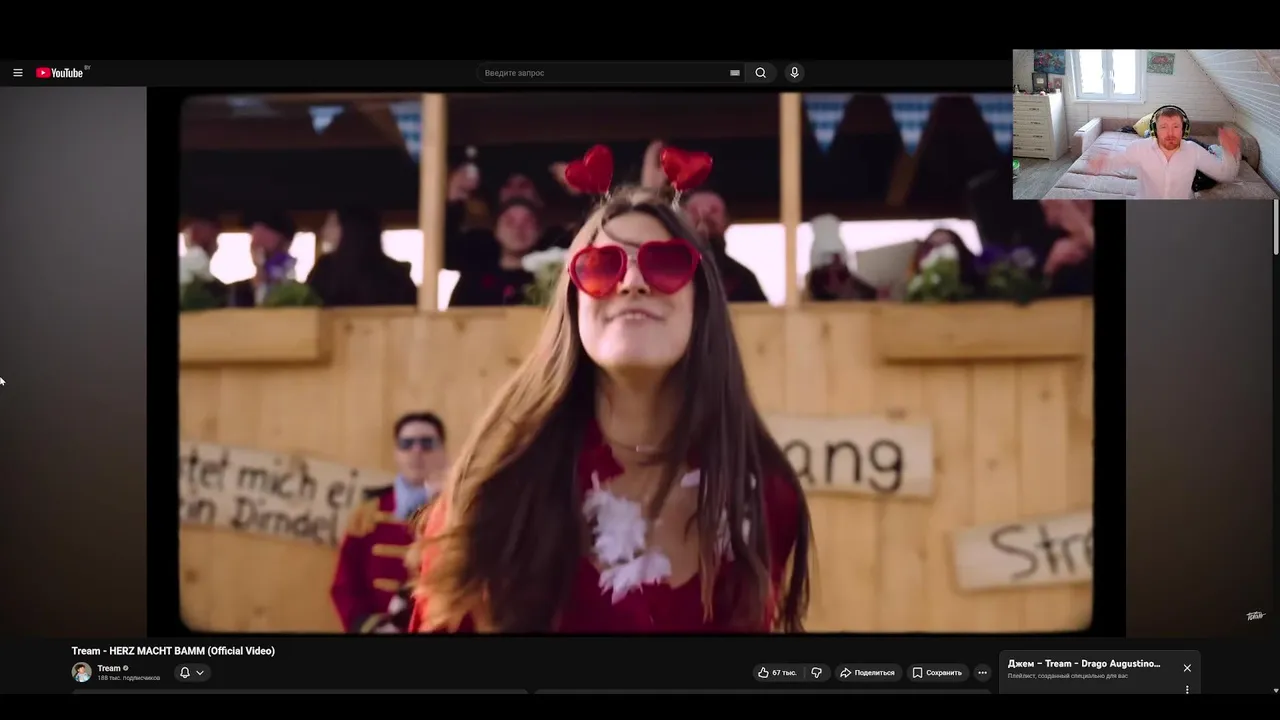Open the Tream channel avatar
Screen dimensions: 1280x720
pyautogui.click(x=81, y=672)
